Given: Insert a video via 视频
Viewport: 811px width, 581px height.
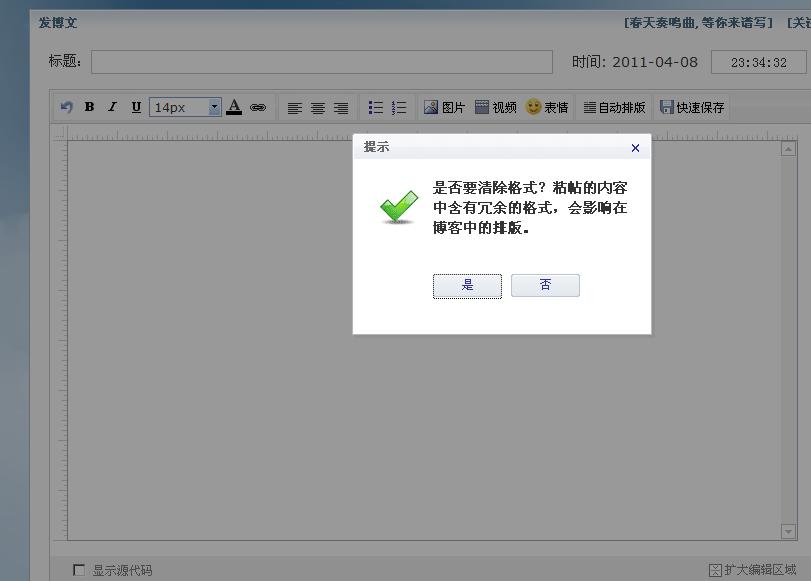Looking at the screenshot, I should tap(495, 107).
